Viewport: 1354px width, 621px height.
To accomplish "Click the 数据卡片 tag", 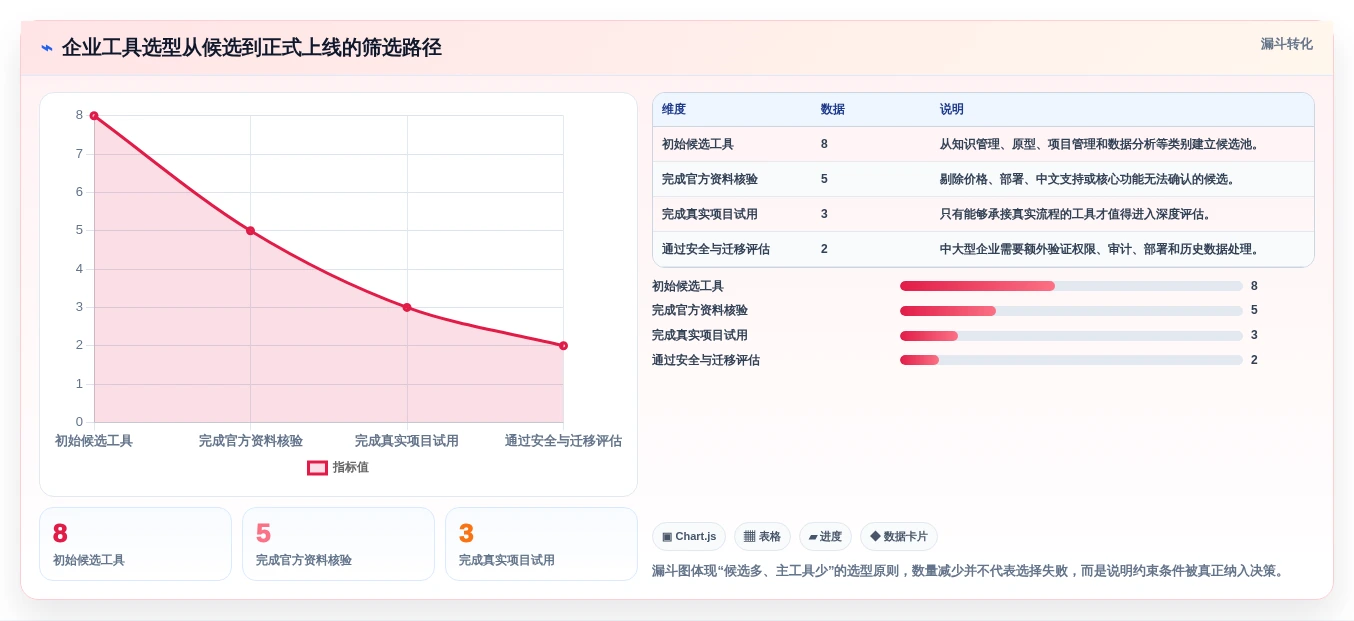I will click(x=899, y=537).
